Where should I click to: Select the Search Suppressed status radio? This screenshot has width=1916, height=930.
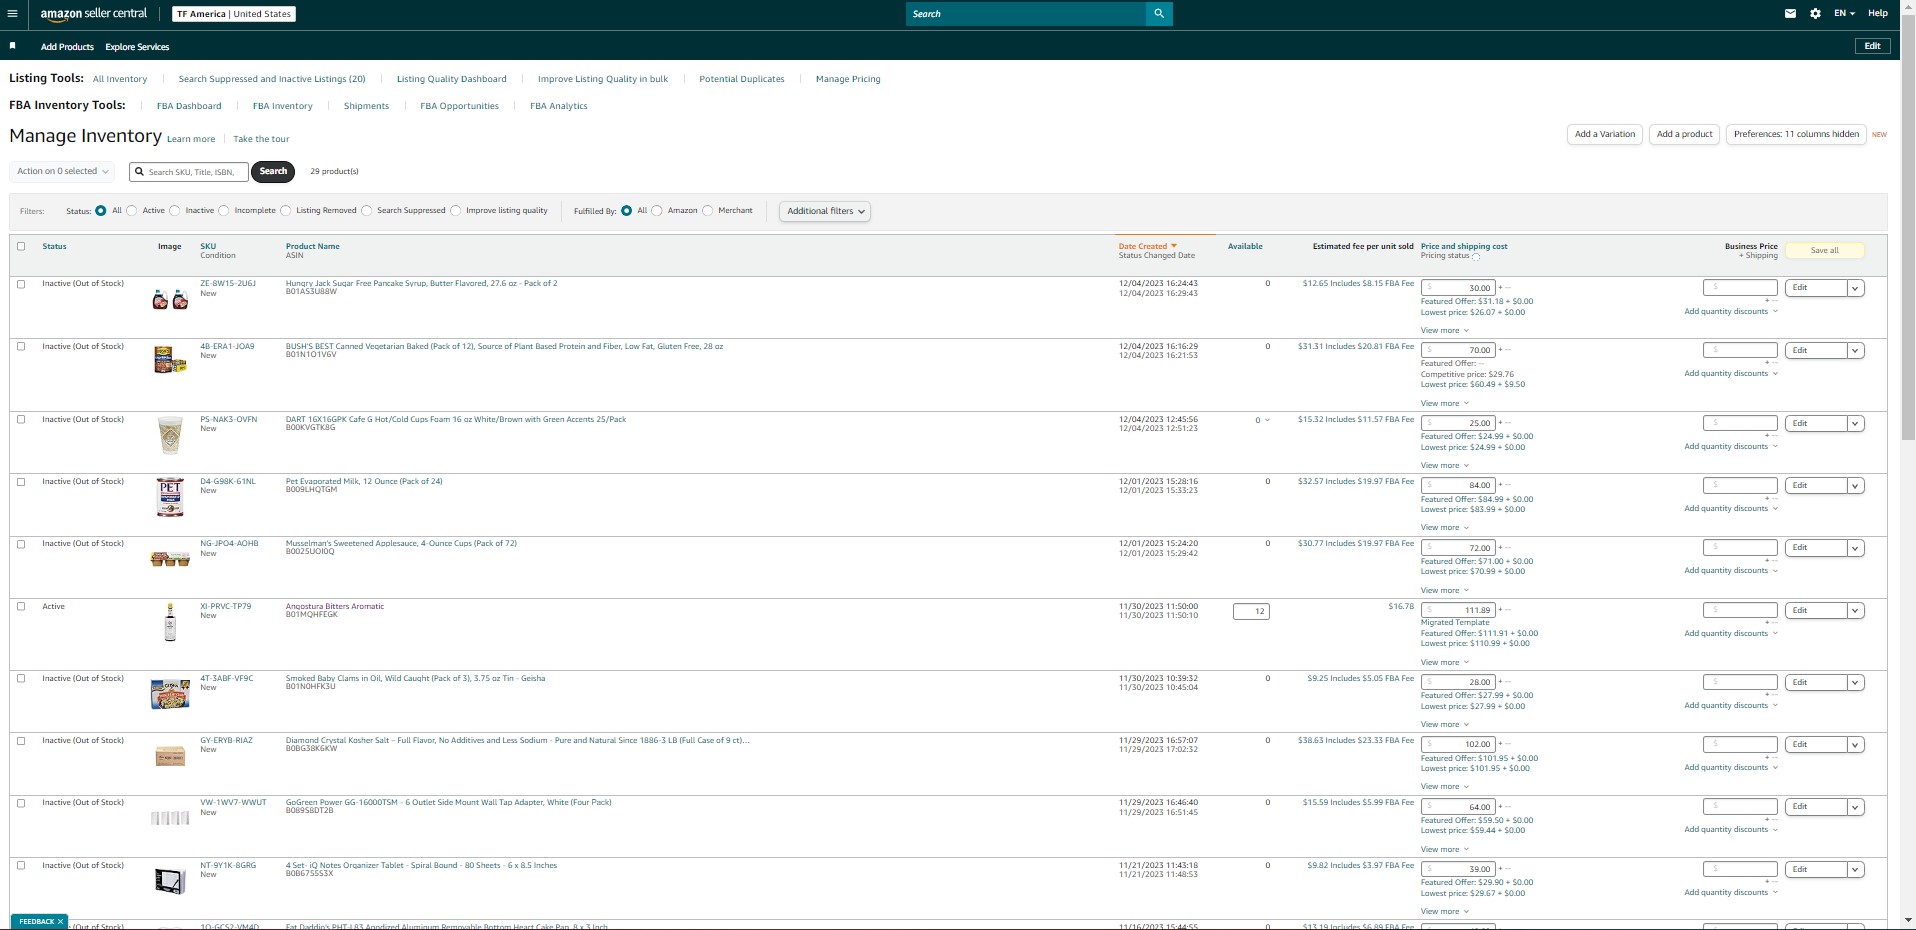(x=366, y=211)
